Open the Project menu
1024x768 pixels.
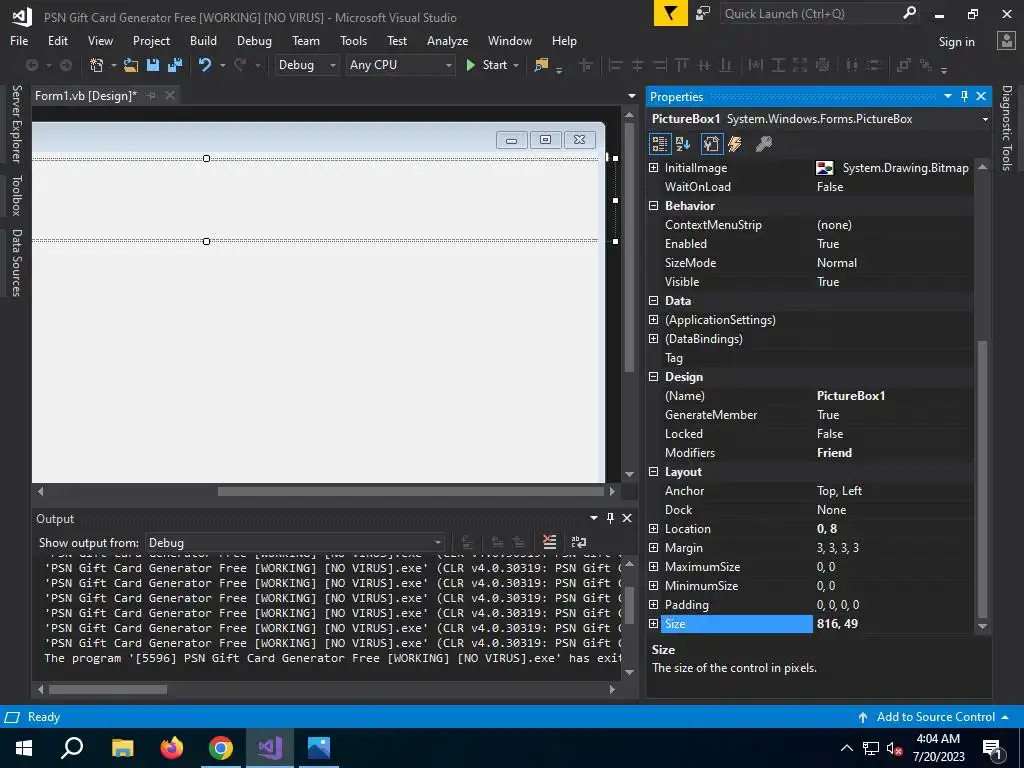151,40
